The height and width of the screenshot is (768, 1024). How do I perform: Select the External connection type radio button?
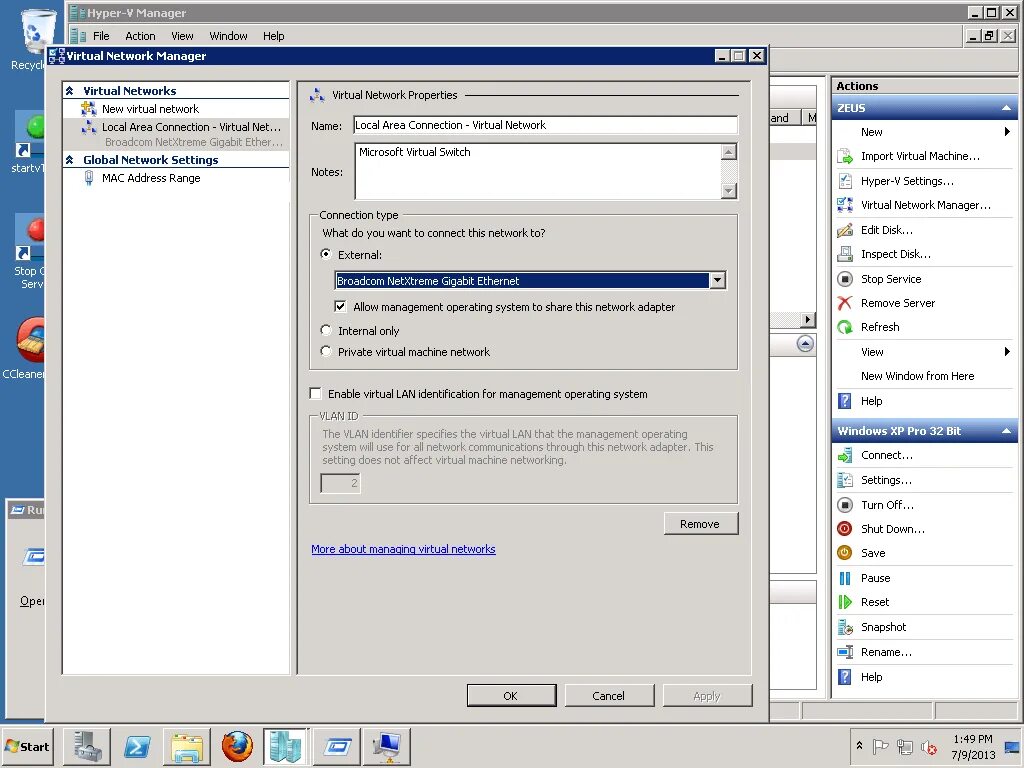coord(326,254)
